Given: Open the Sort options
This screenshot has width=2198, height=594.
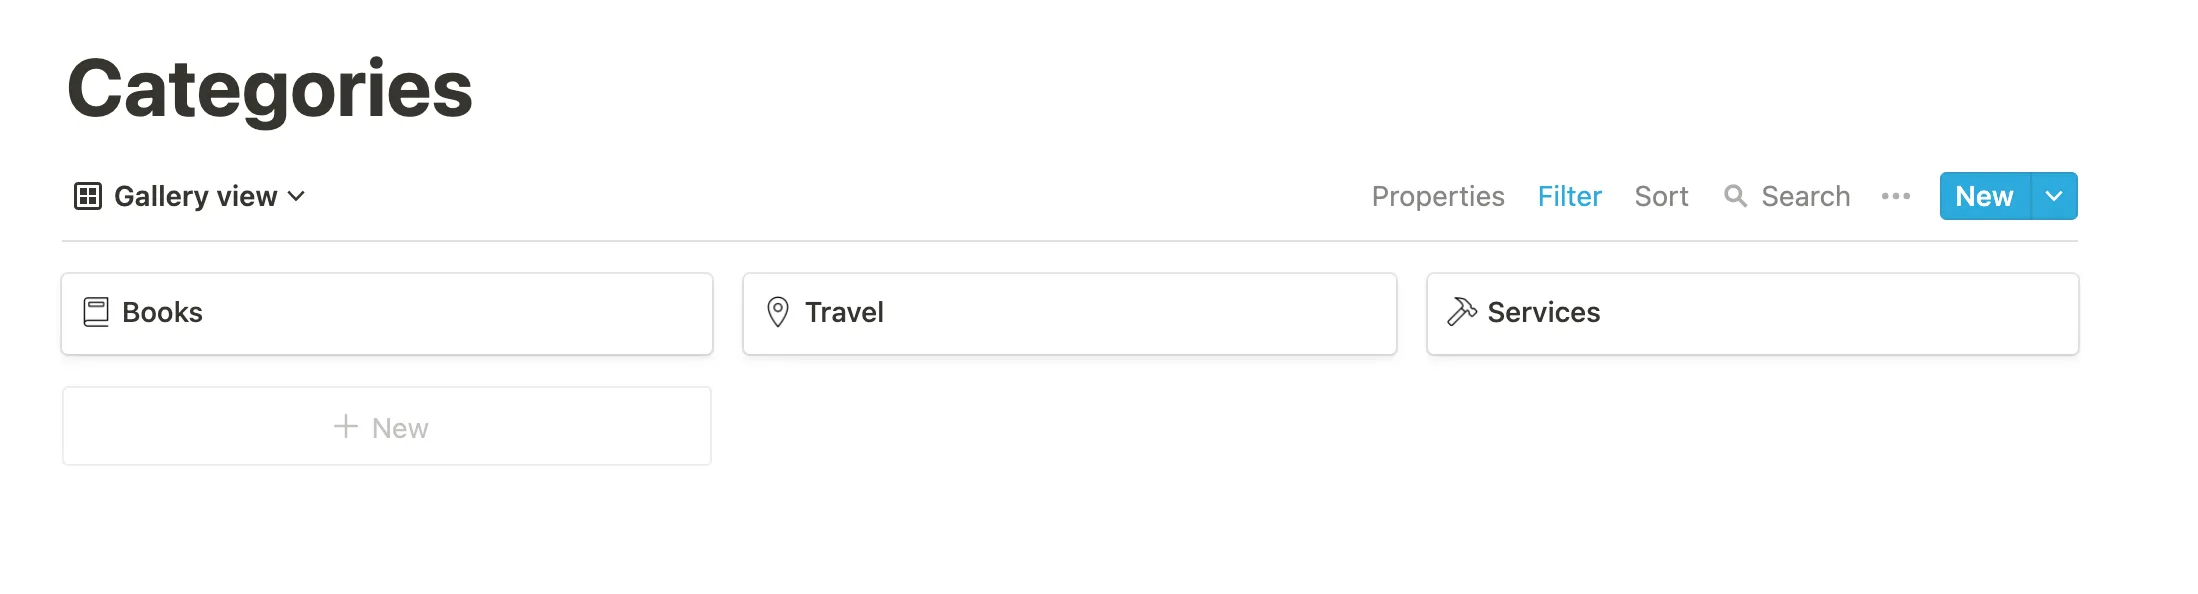Looking at the screenshot, I should tap(1661, 196).
